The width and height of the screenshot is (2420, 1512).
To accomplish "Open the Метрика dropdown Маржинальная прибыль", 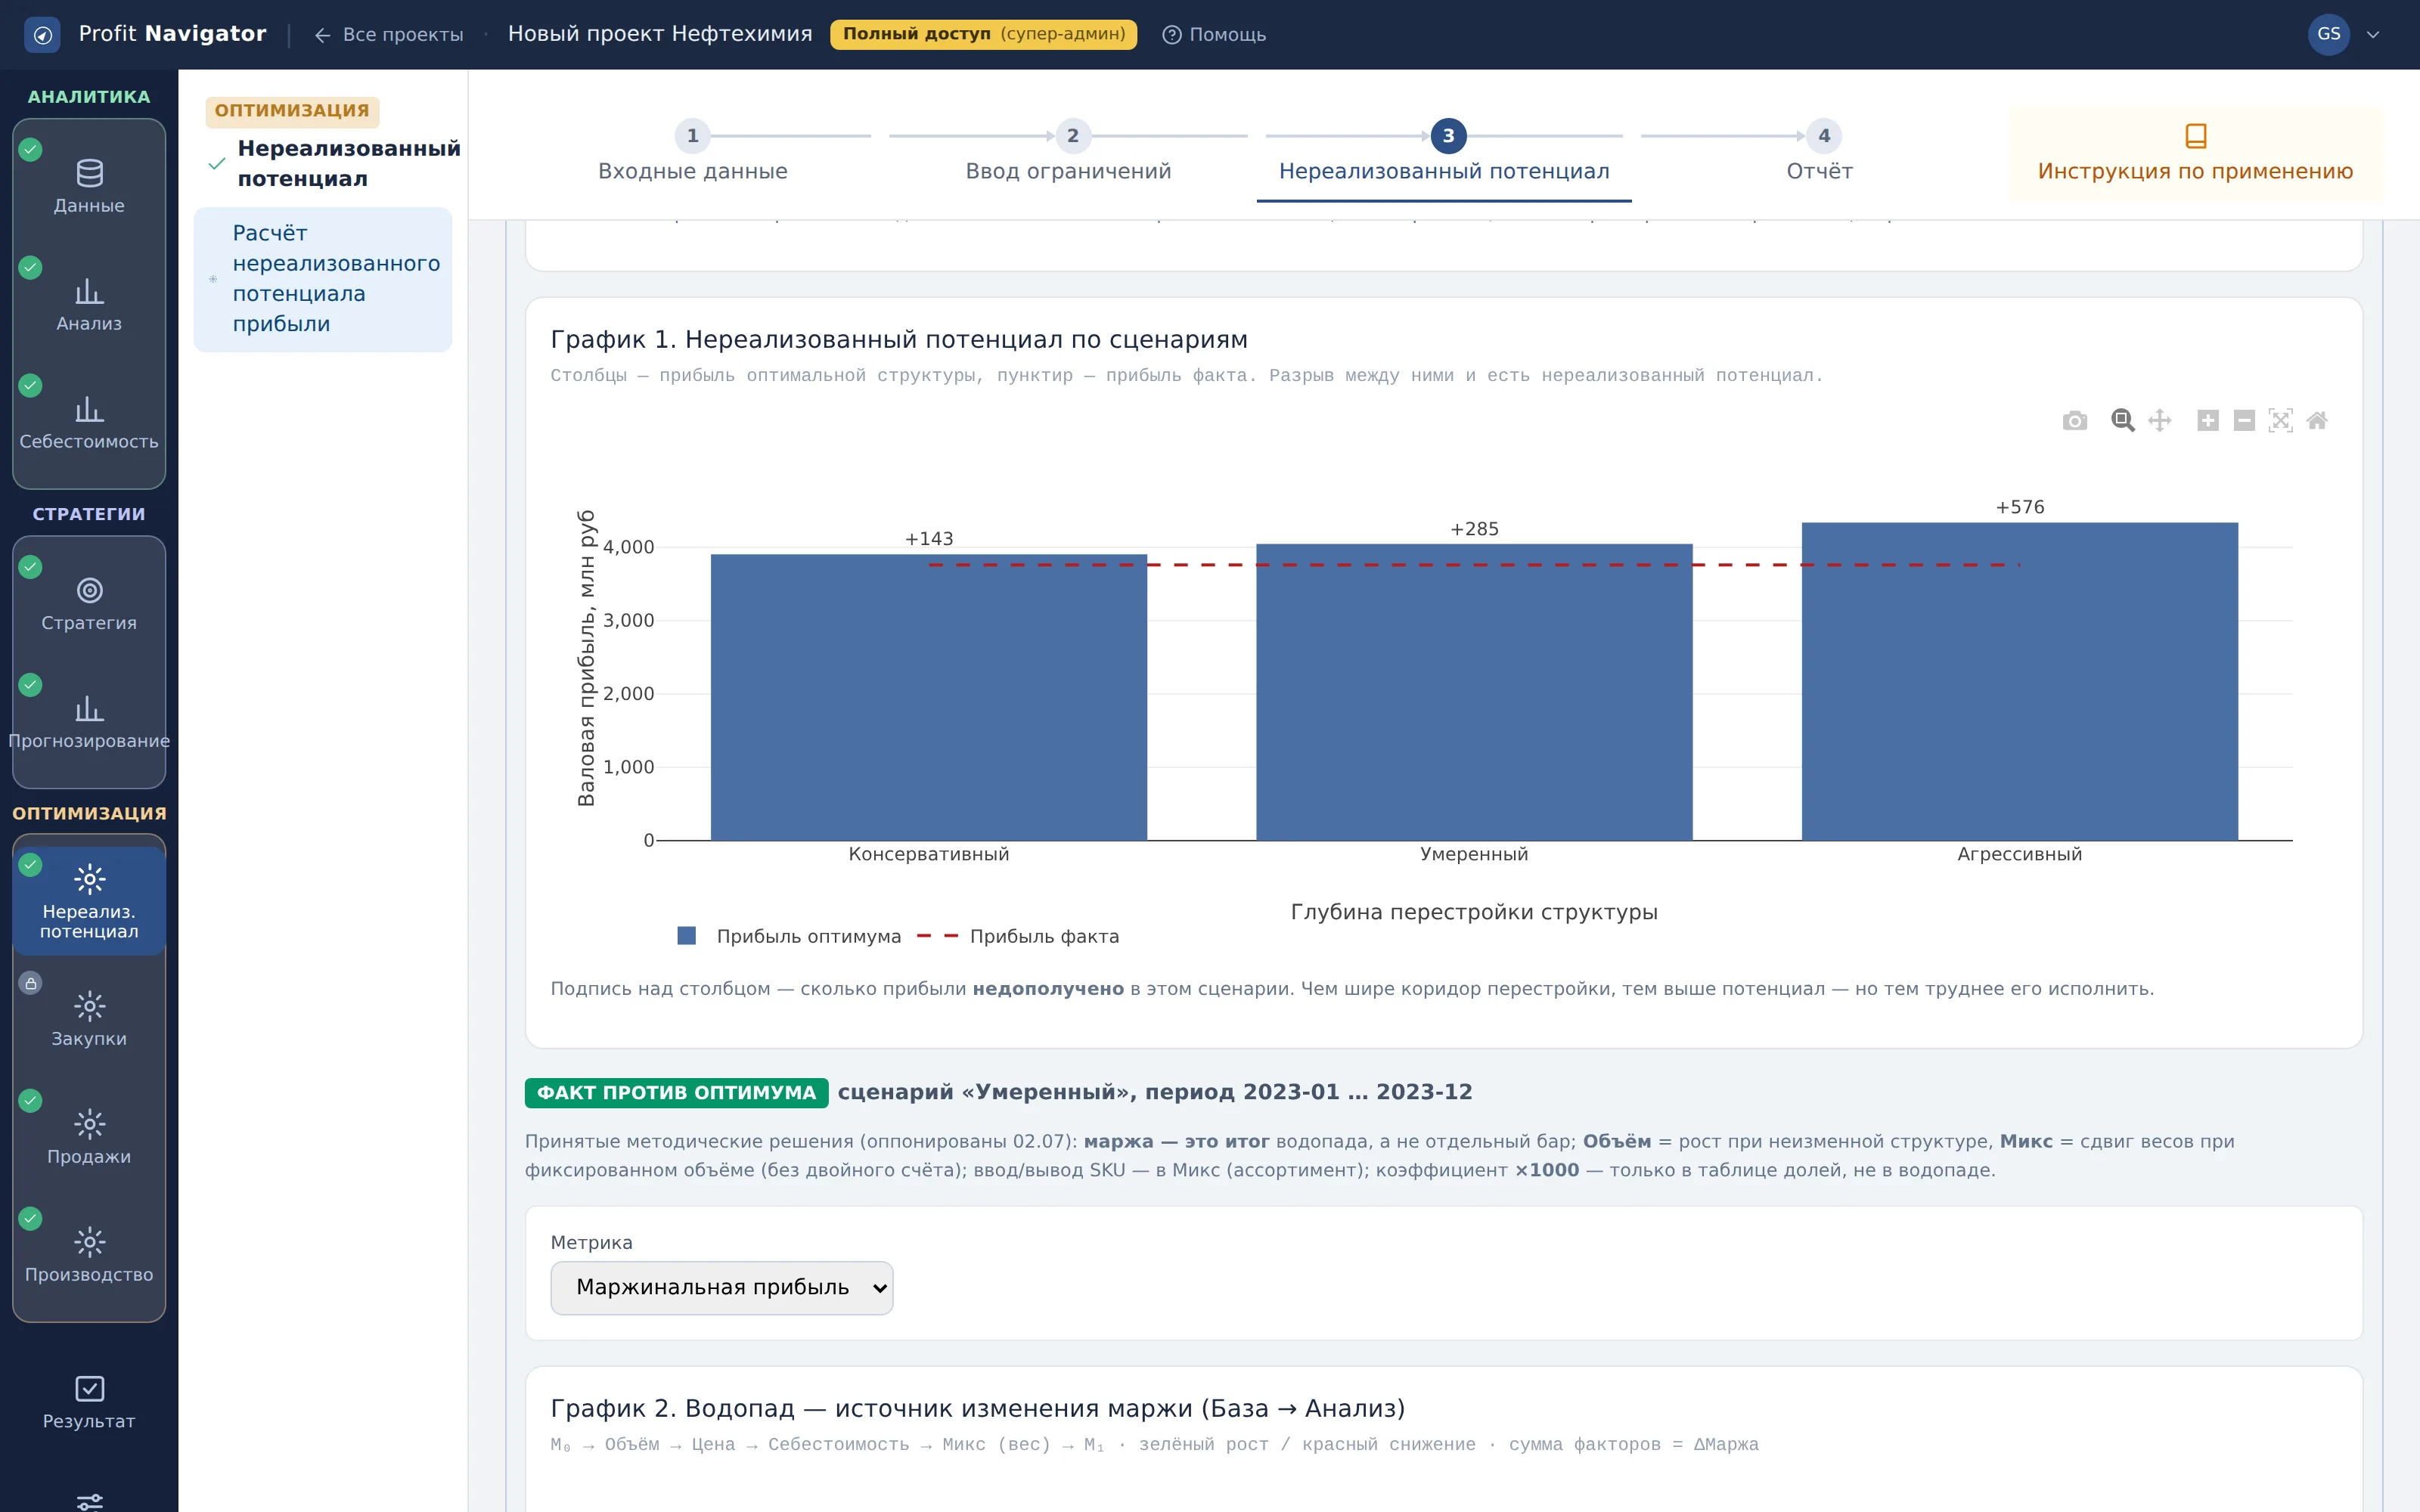I will (721, 1287).
